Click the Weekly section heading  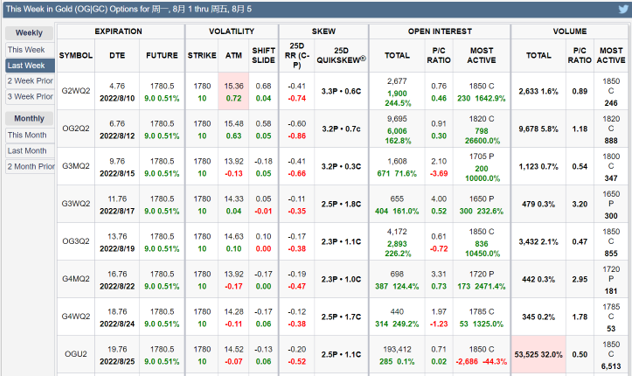coord(29,33)
